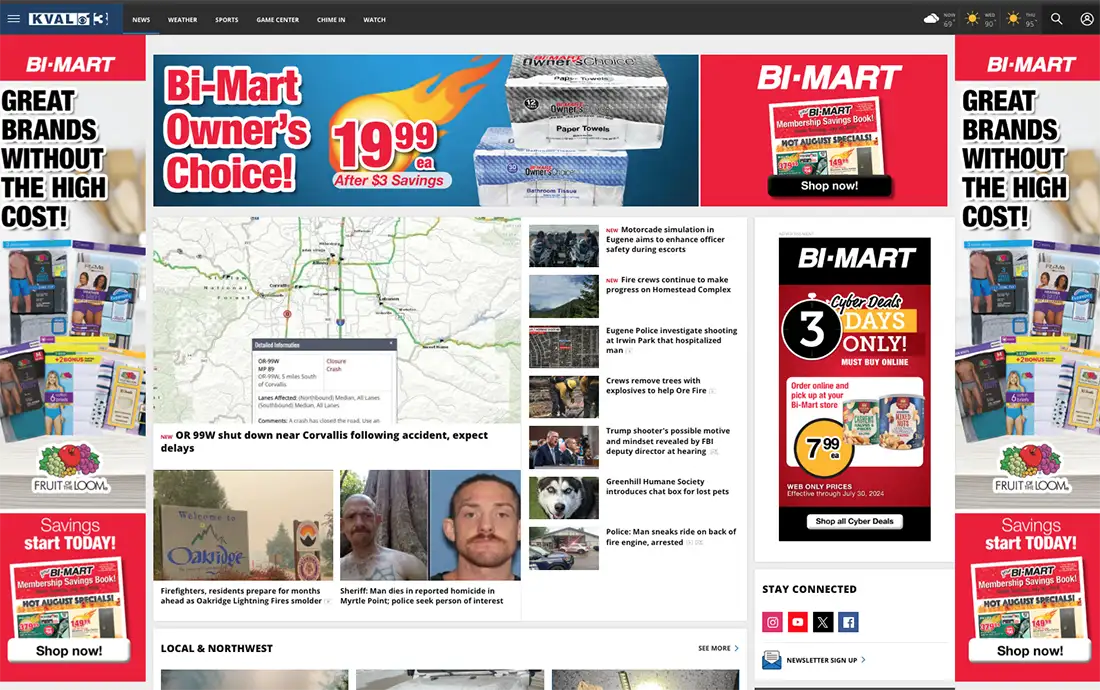Image resolution: width=1100 pixels, height=690 pixels.
Task: Click the Welcome to Oakridge sign thumbnail
Action: click(243, 525)
